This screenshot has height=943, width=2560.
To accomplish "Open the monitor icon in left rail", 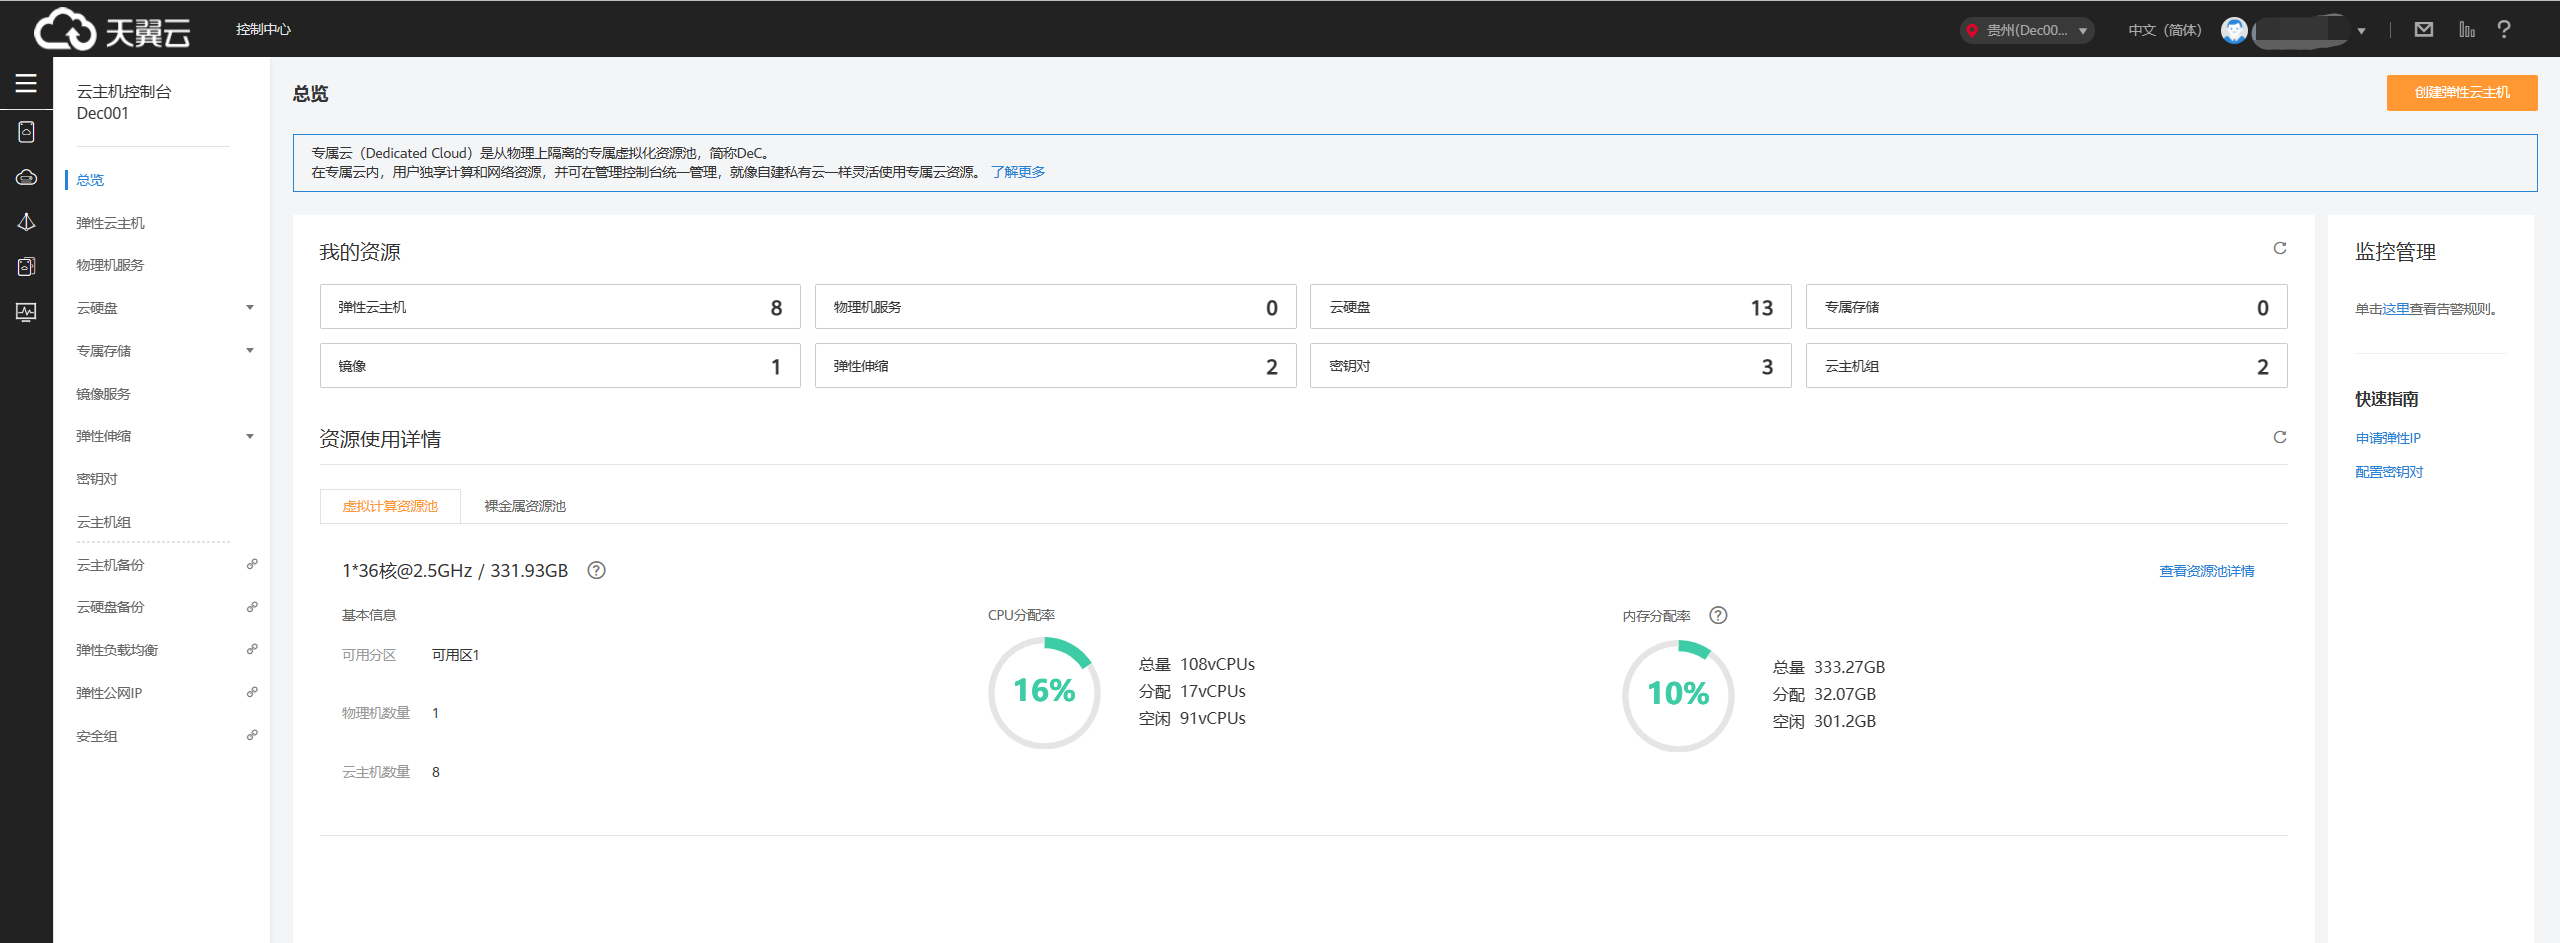I will (x=26, y=312).
